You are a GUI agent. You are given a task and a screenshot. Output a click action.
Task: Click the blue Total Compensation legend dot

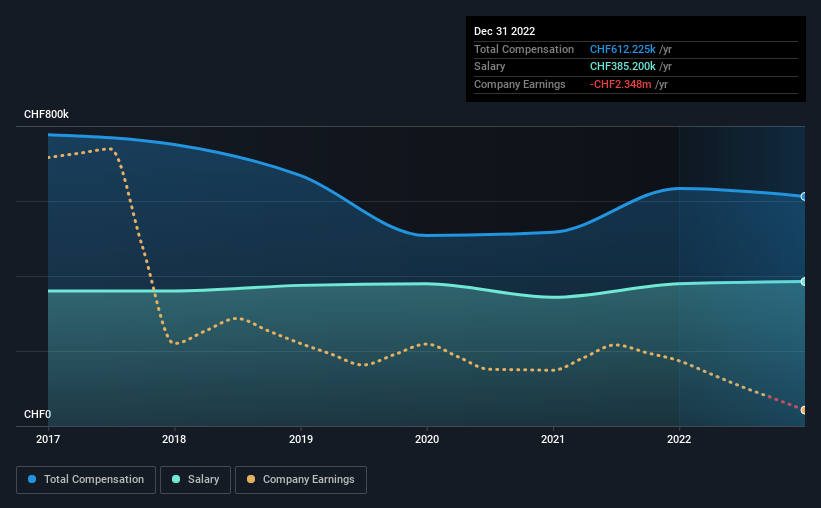(x=32, y=479)
